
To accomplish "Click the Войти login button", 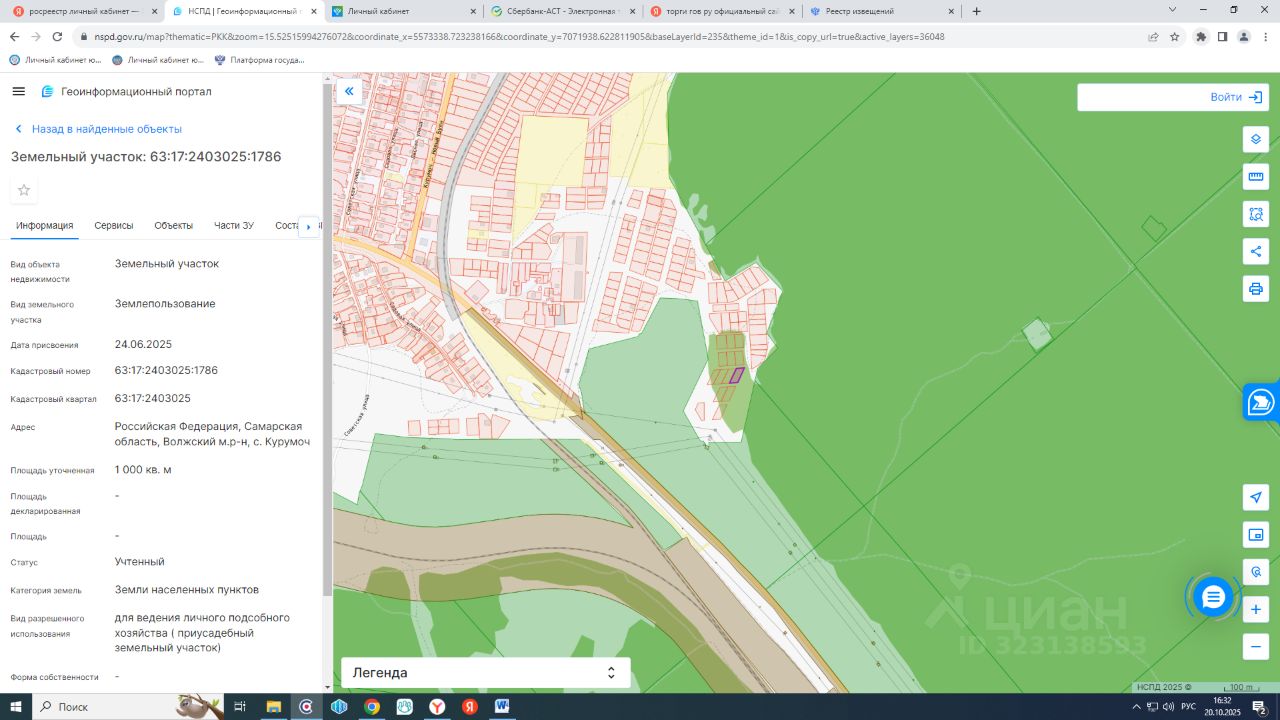I will [1235, 97].
